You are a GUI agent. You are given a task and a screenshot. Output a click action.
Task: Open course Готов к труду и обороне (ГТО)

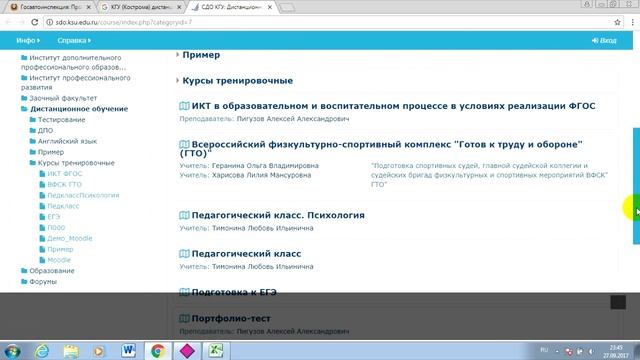381,149
